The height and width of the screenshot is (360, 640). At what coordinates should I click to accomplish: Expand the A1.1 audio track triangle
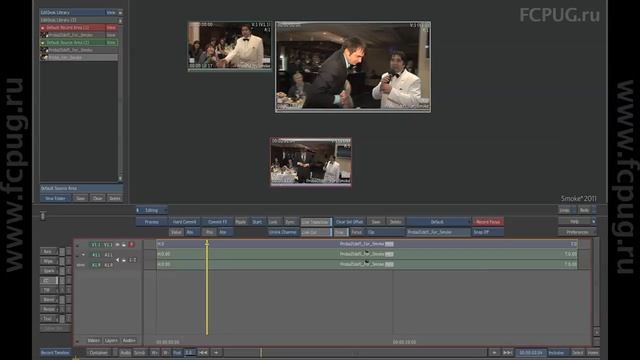click(83, 255)
